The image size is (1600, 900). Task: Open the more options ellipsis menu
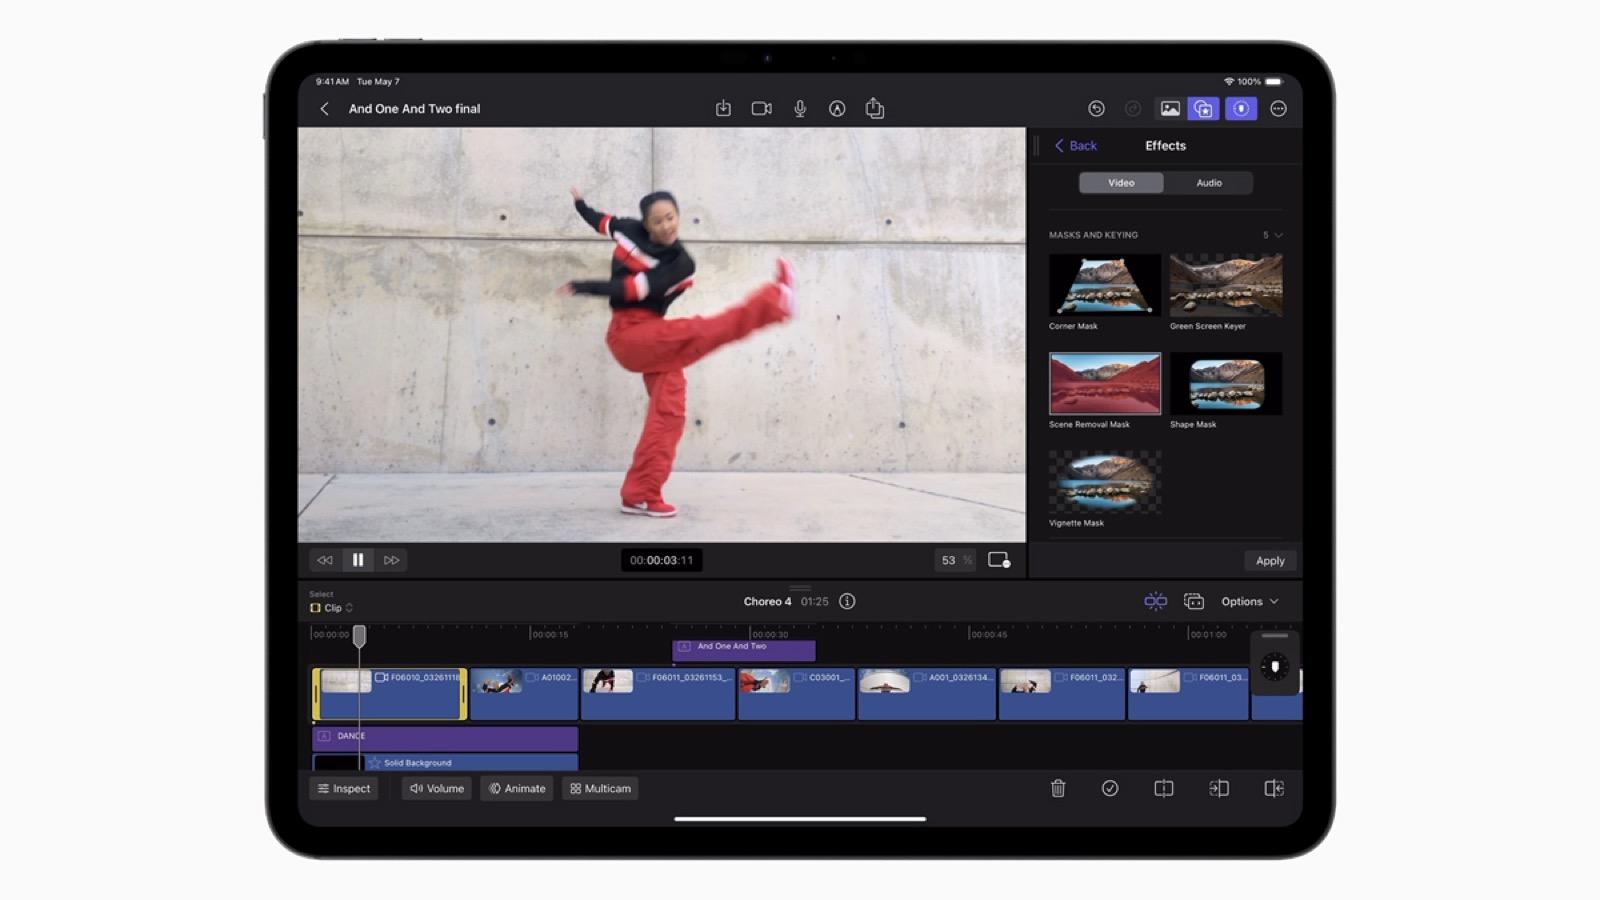coord(1278,109)
